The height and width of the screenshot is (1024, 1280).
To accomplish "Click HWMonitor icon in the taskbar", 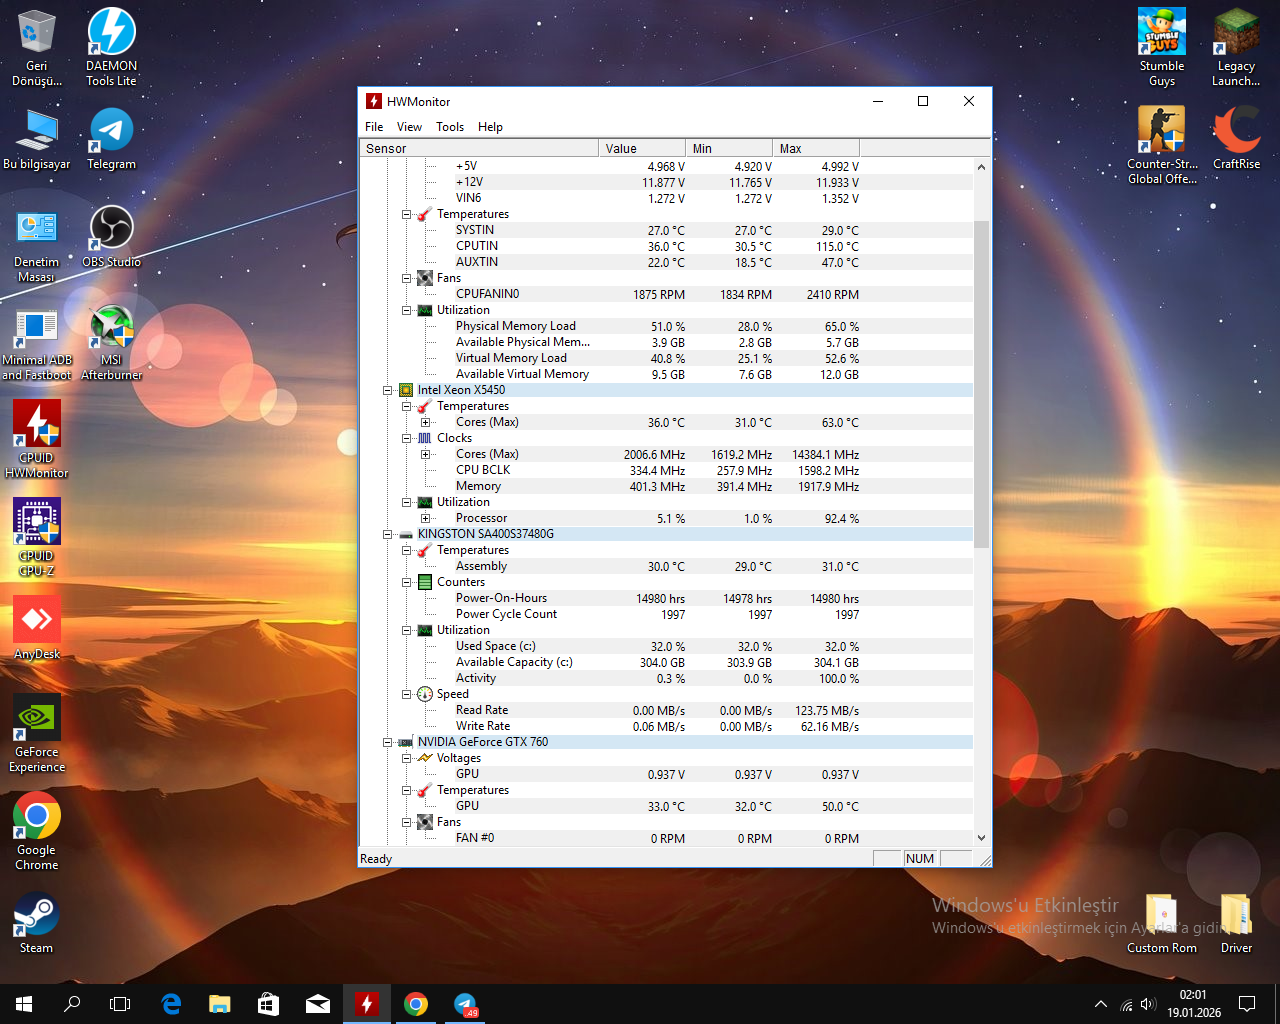I will coord(367,1004).
